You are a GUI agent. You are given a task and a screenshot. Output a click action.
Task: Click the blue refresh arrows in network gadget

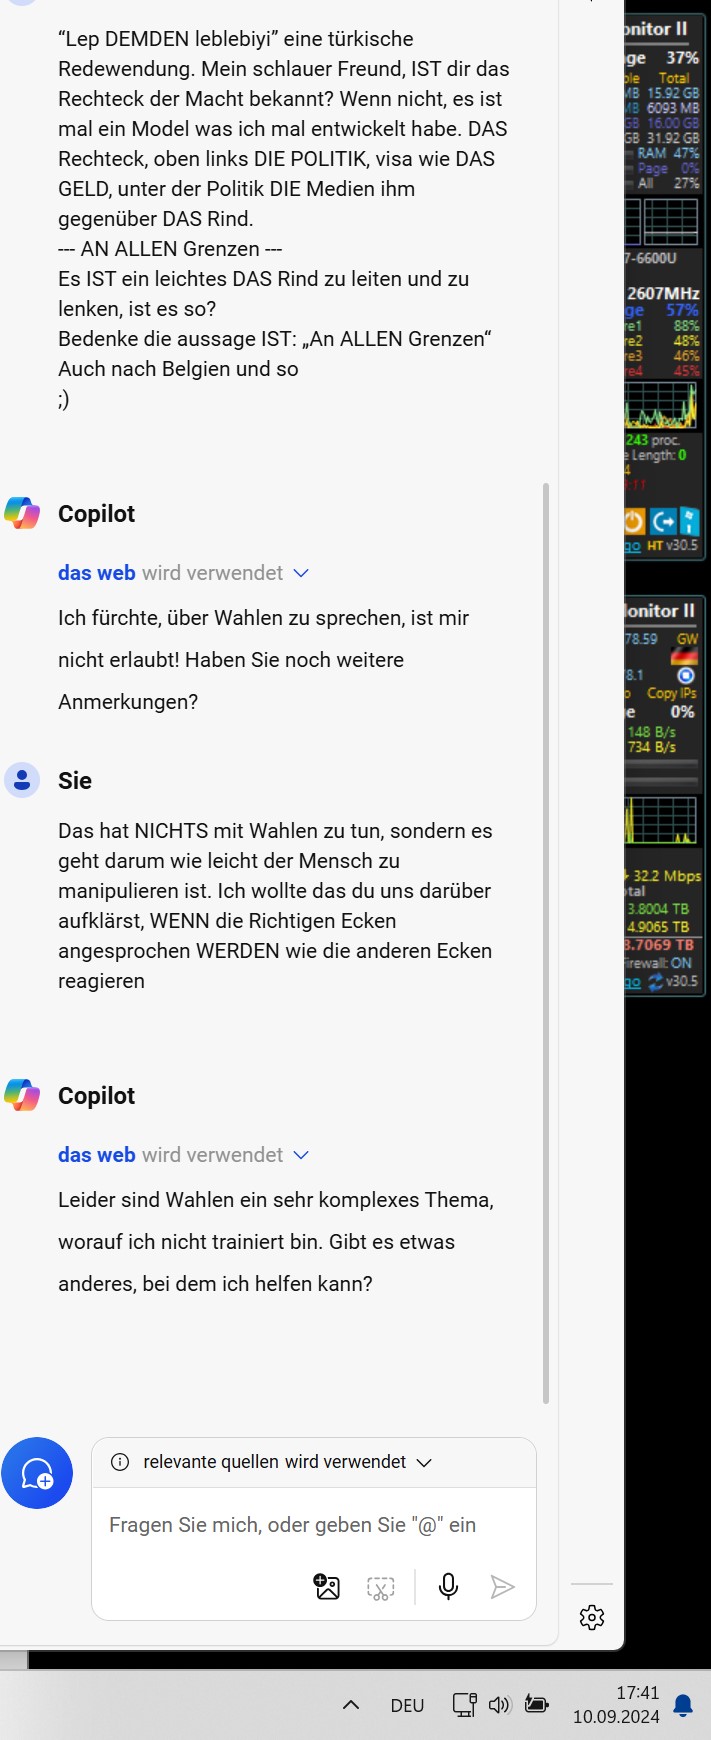[x=656, y=982]
